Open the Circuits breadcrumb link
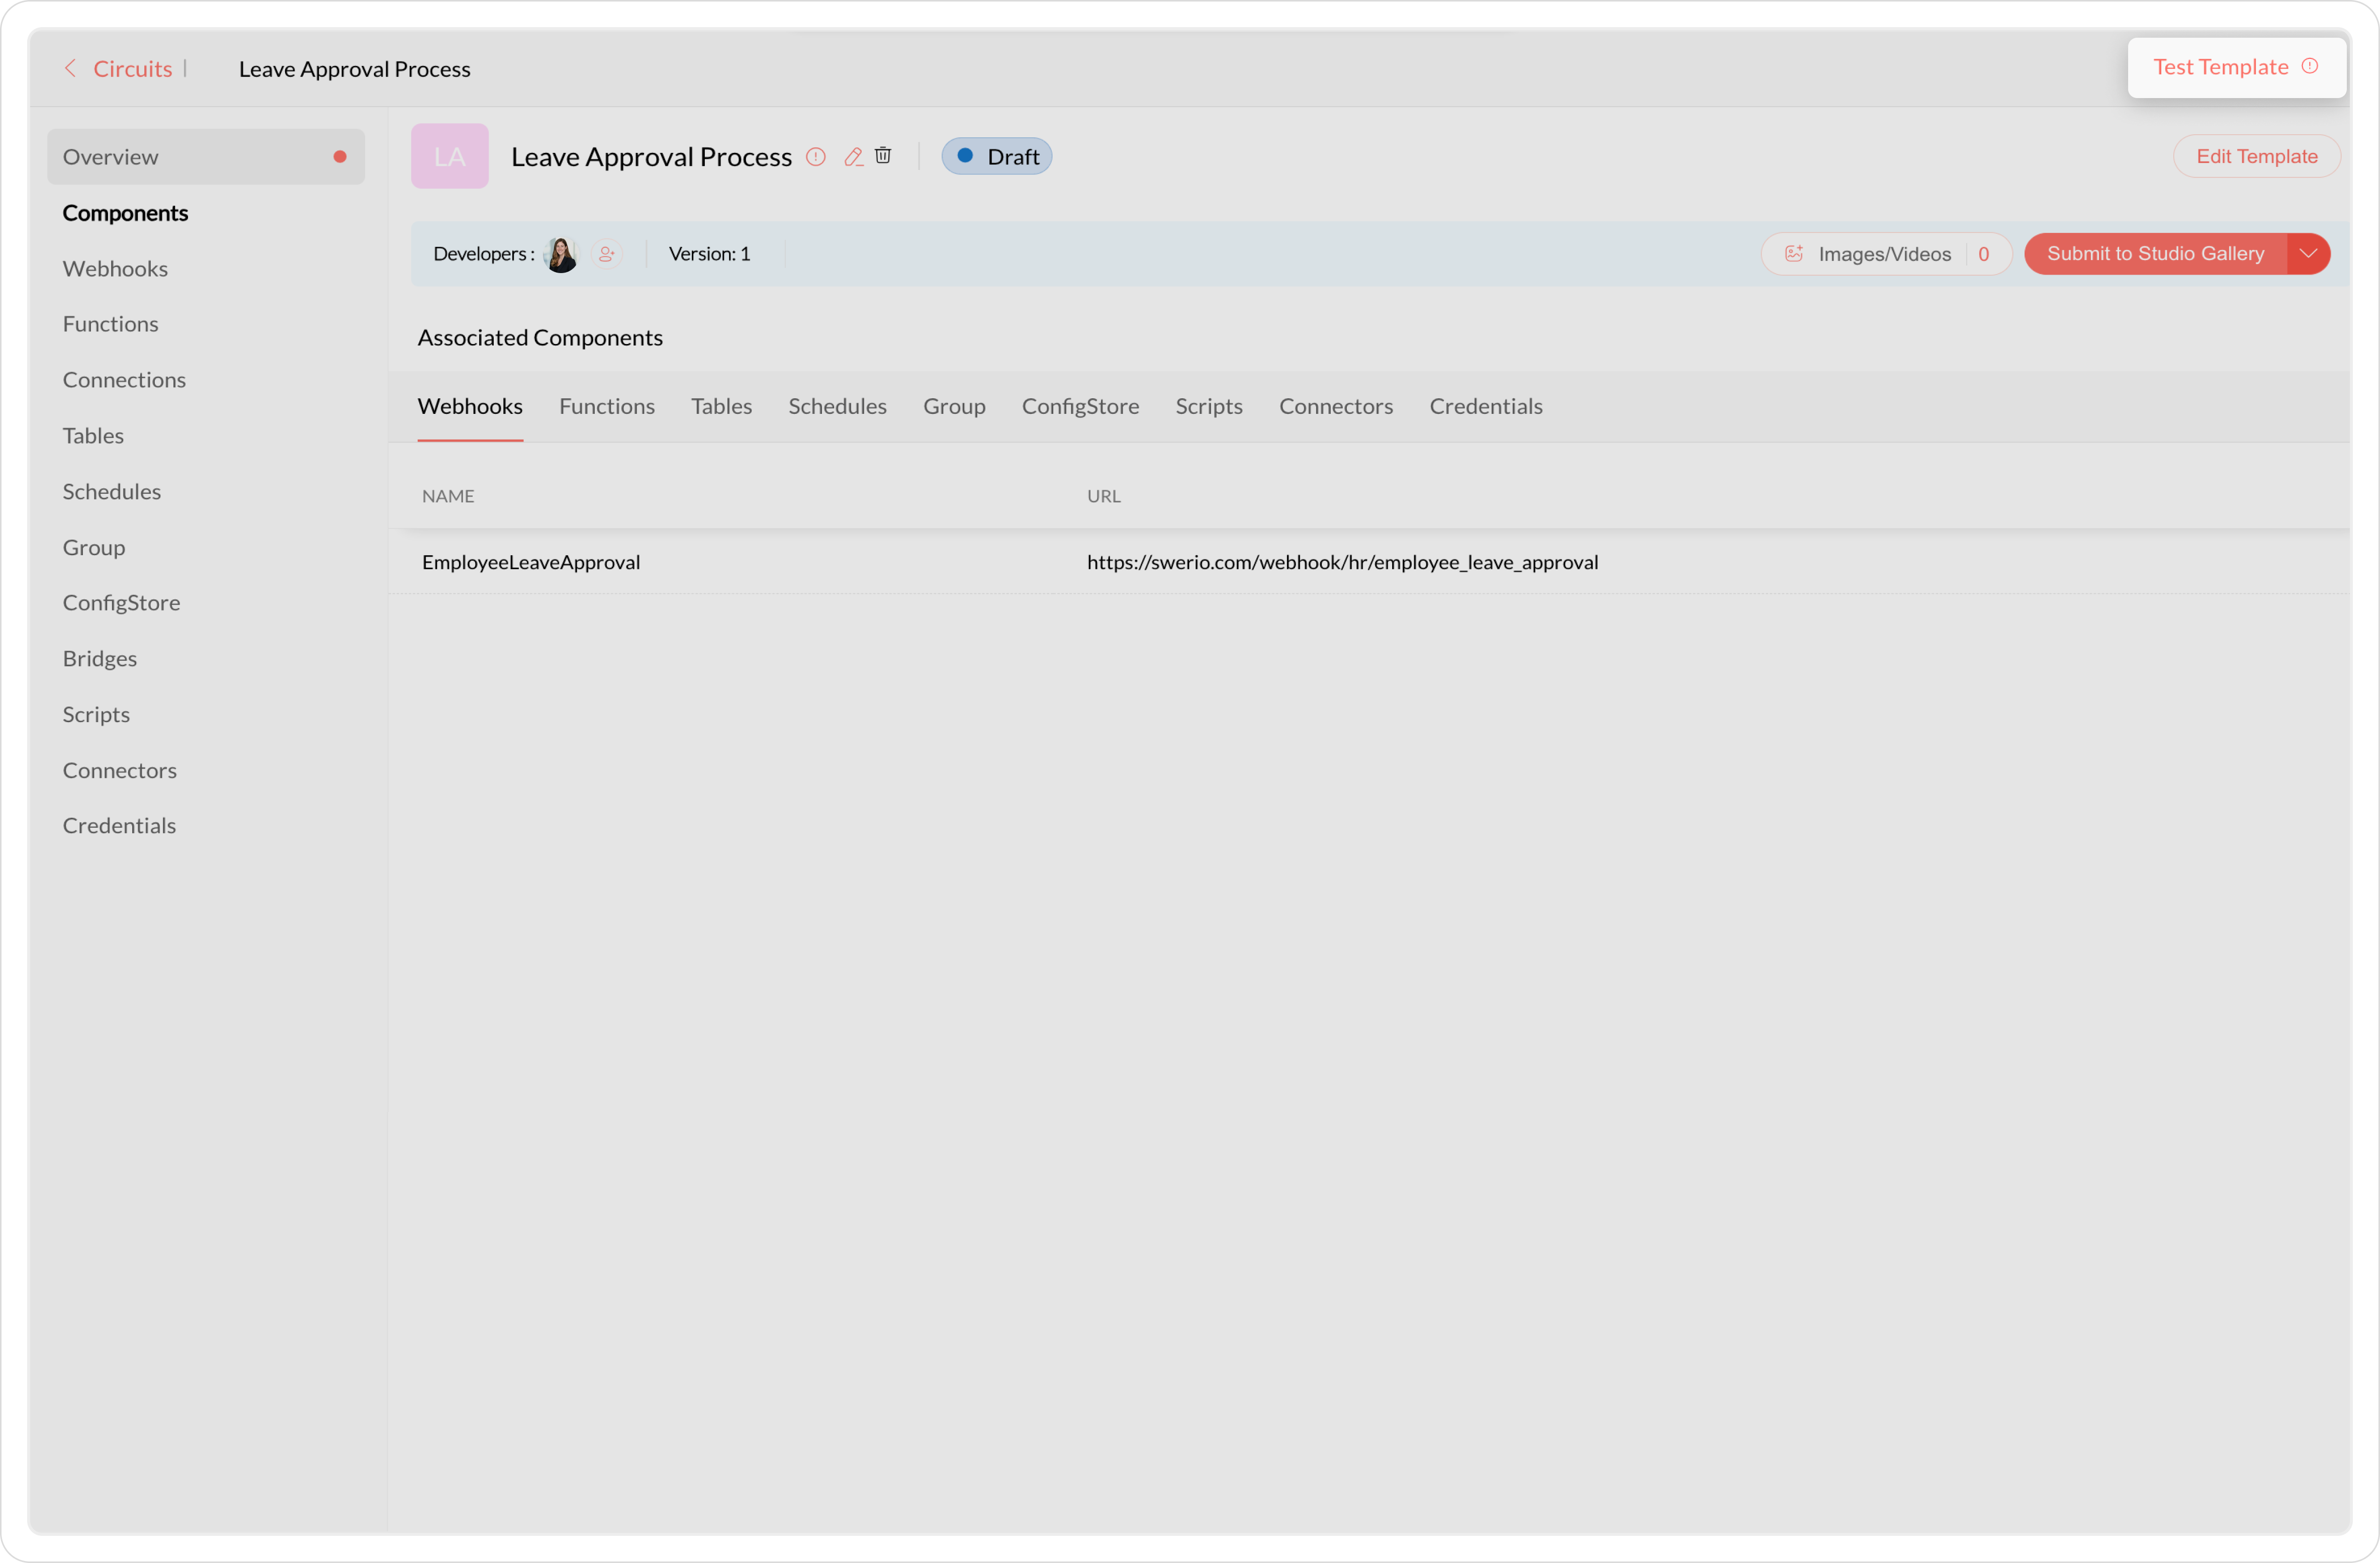Viewport: 2380px width, 1563px height. 133,68
